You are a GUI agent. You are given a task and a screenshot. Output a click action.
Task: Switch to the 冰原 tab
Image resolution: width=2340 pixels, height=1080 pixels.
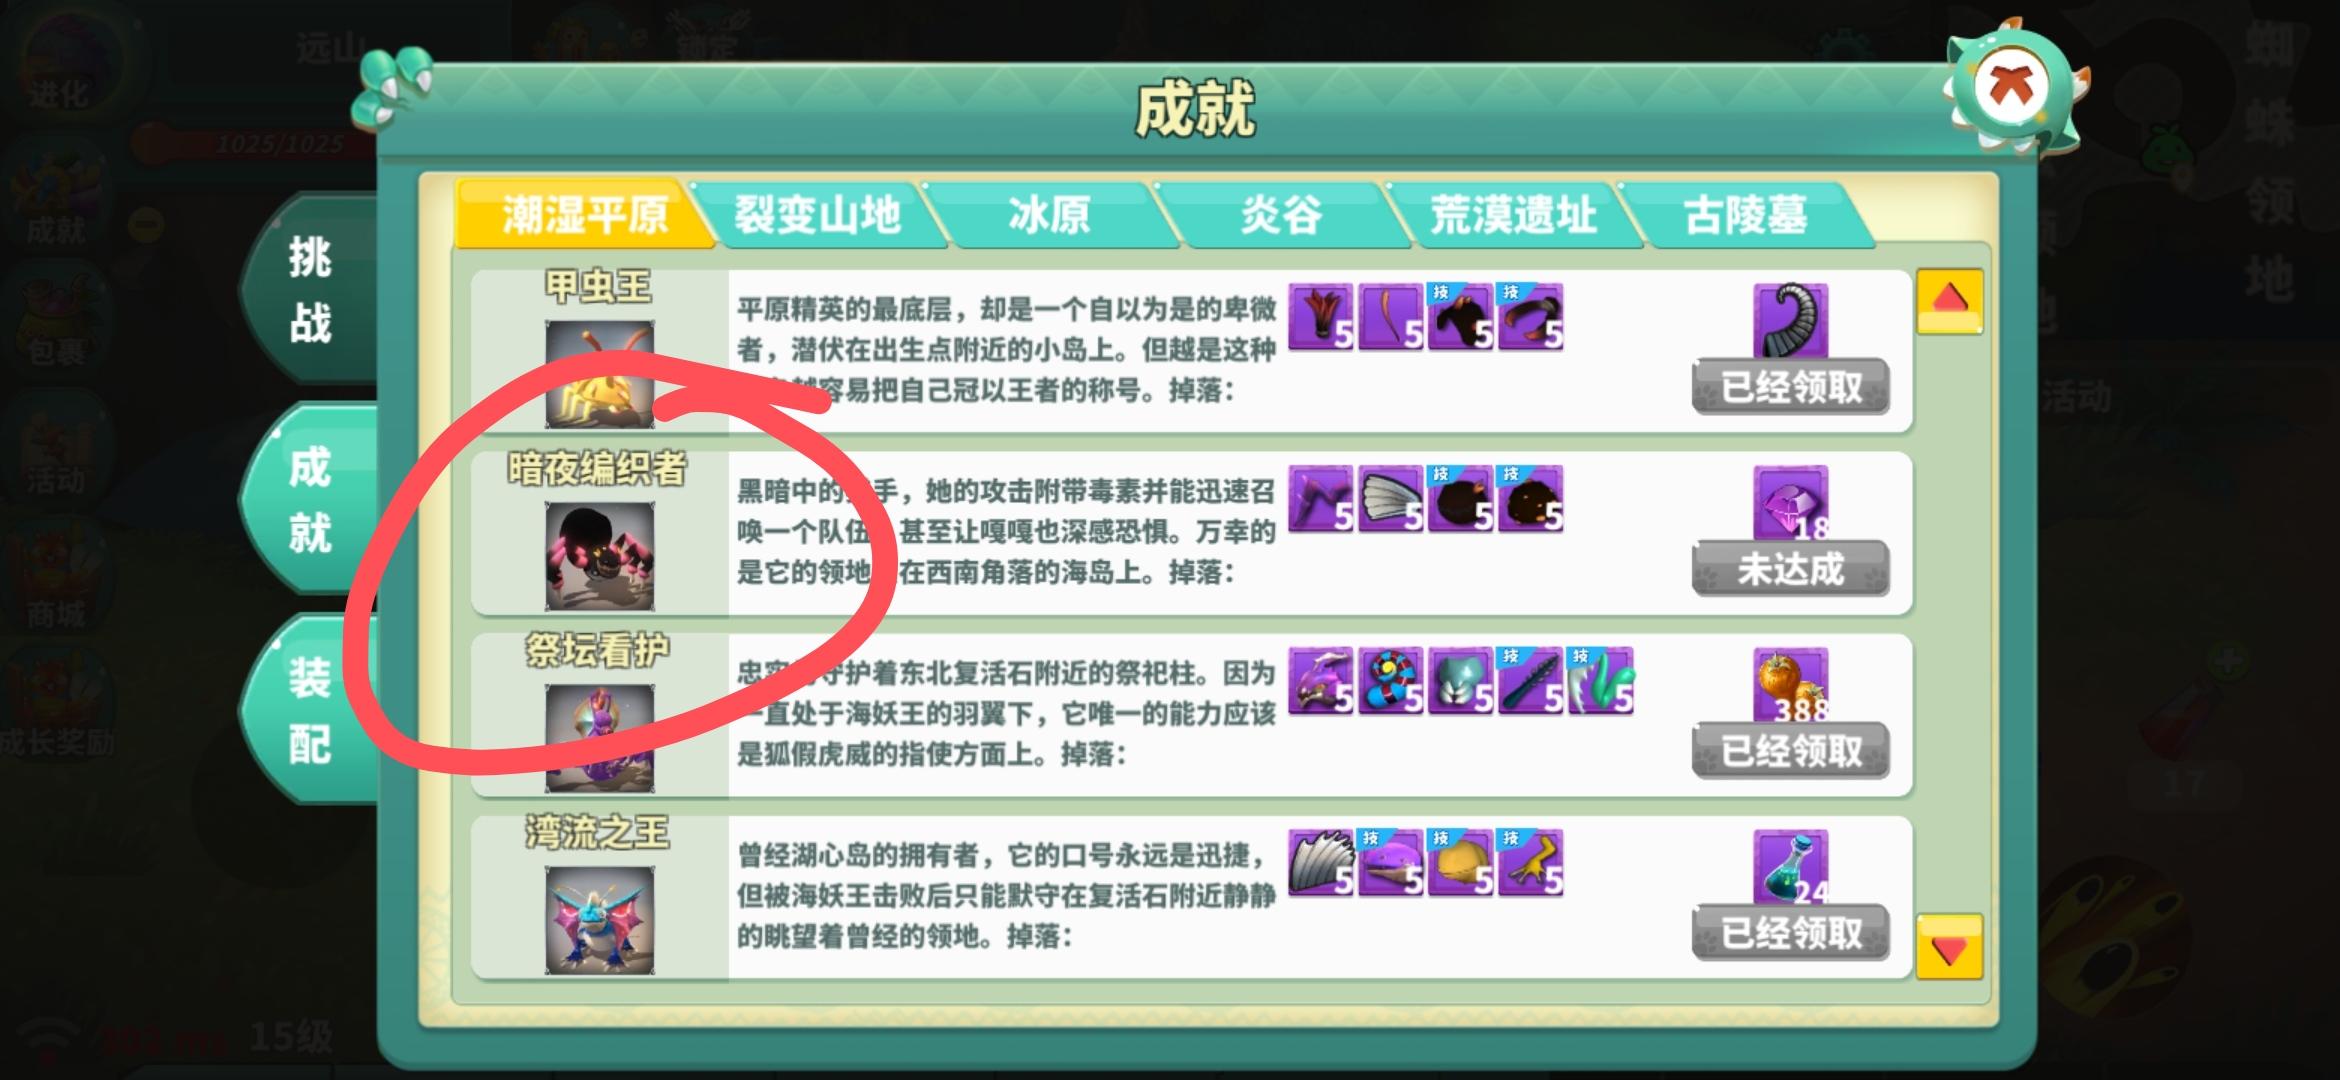[1049, 214]
